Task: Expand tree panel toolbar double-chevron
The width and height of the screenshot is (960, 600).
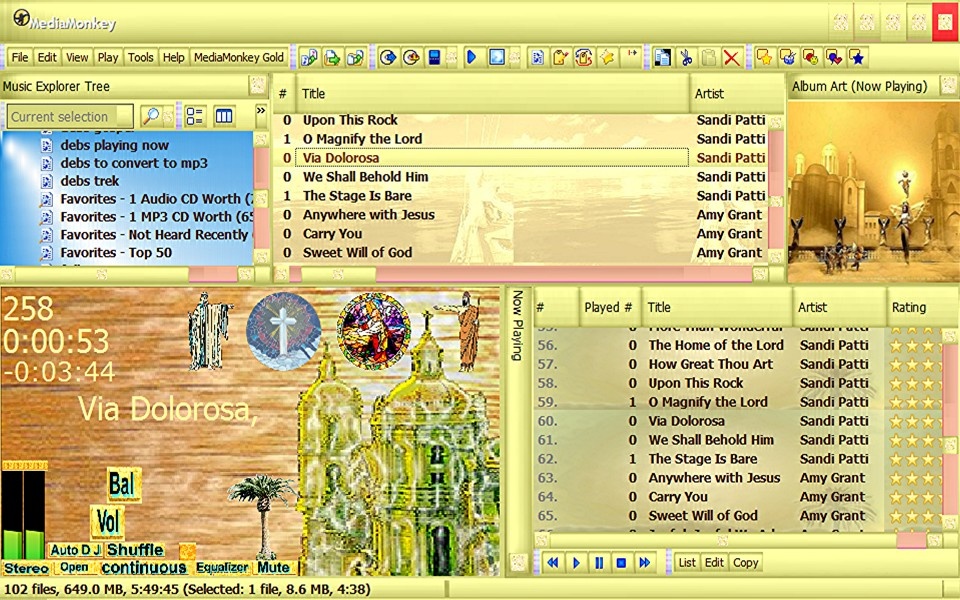Action: (x=261, y=111)
